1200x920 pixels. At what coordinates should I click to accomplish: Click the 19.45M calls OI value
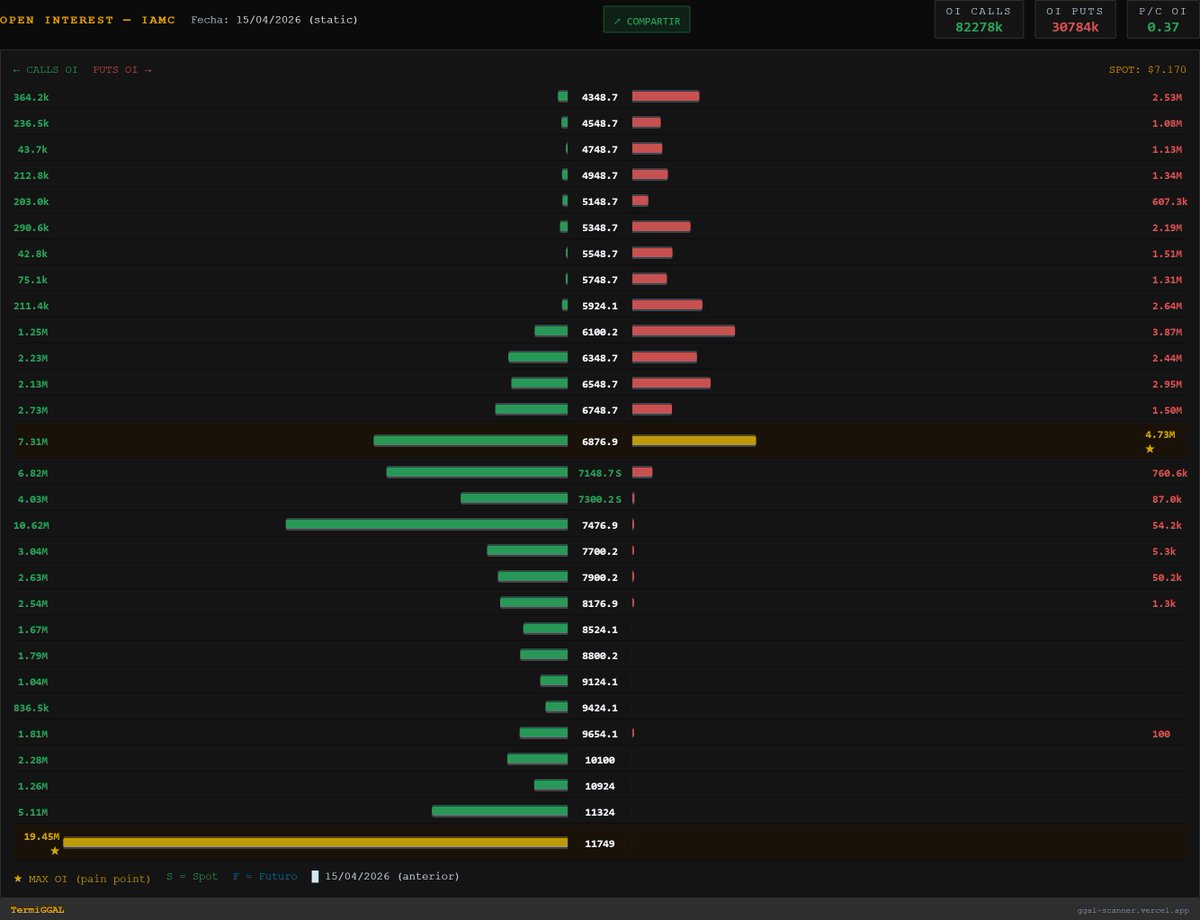tap(42, 836)
